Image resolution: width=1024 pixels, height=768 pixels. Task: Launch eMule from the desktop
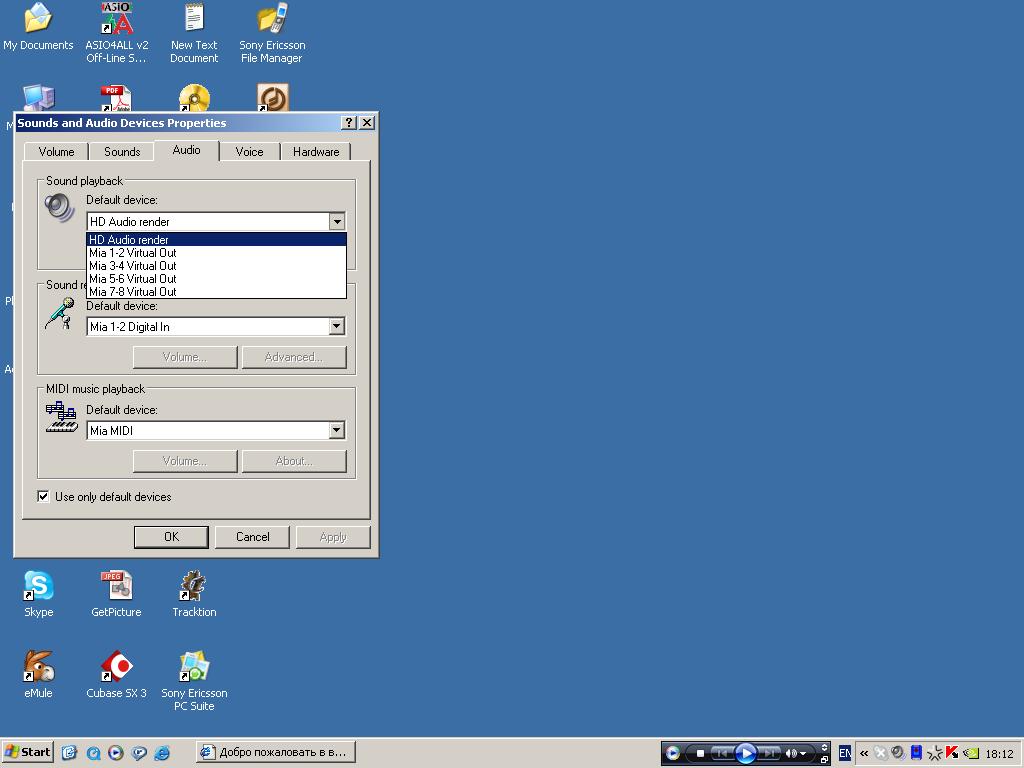click(39, 675)
